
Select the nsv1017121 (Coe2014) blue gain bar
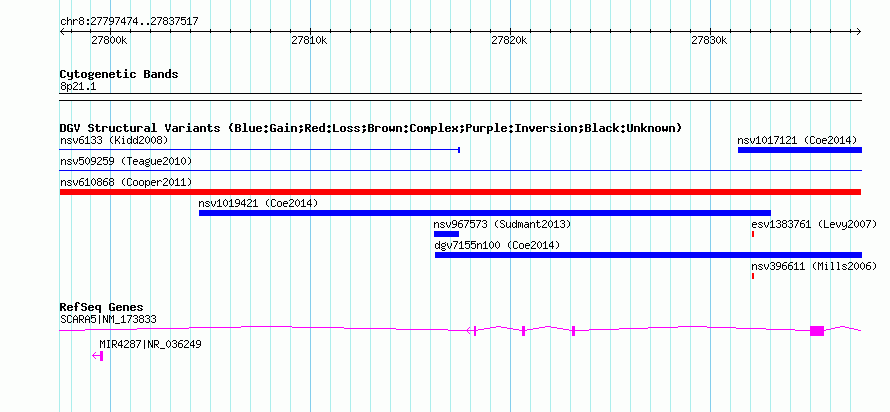800,150
